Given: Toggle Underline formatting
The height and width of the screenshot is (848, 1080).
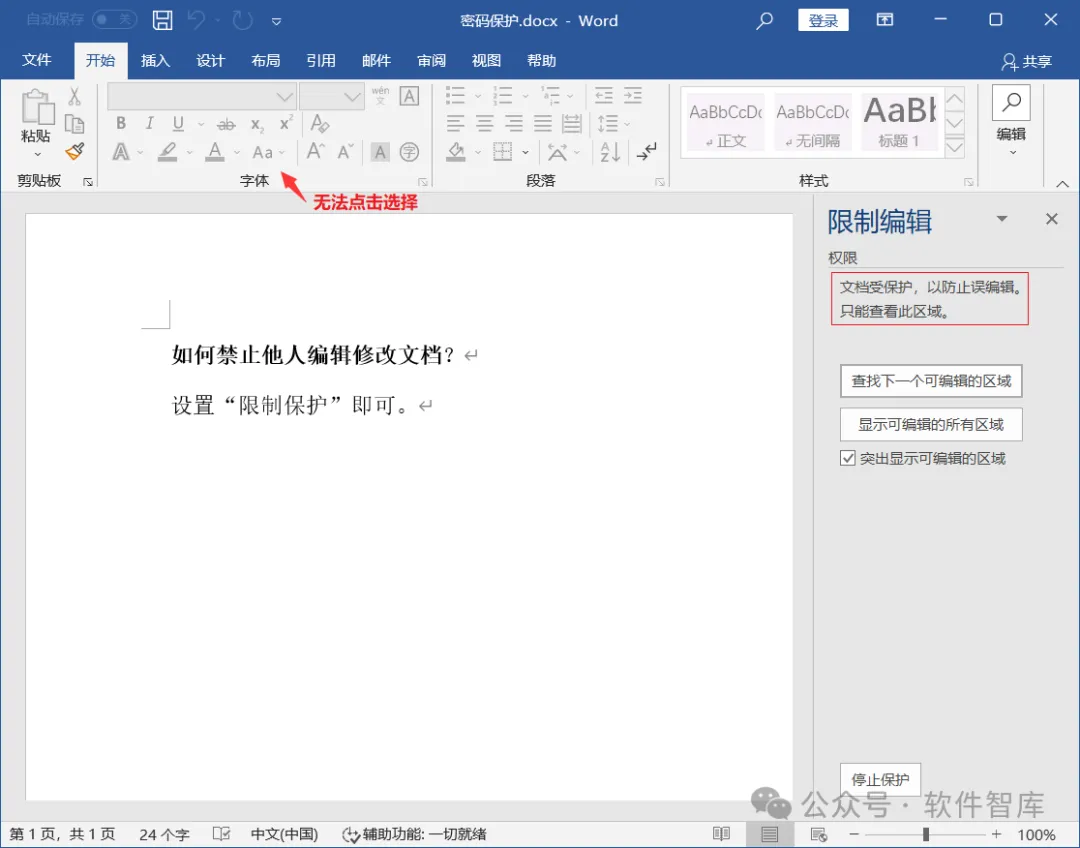Looking at the screenshot, I should point(178,123).
